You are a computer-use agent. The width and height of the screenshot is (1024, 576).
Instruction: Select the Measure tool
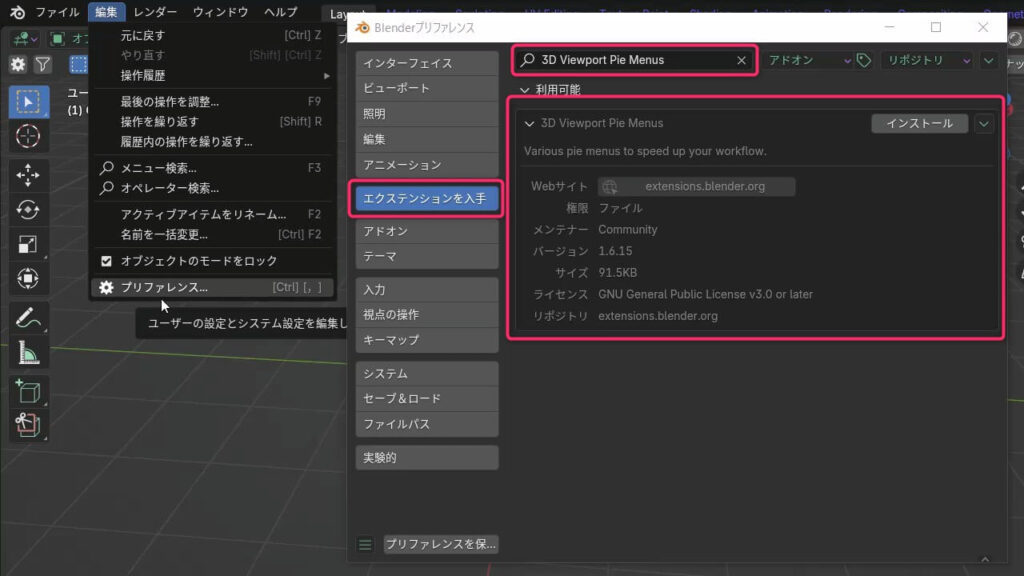click(28, 353)
